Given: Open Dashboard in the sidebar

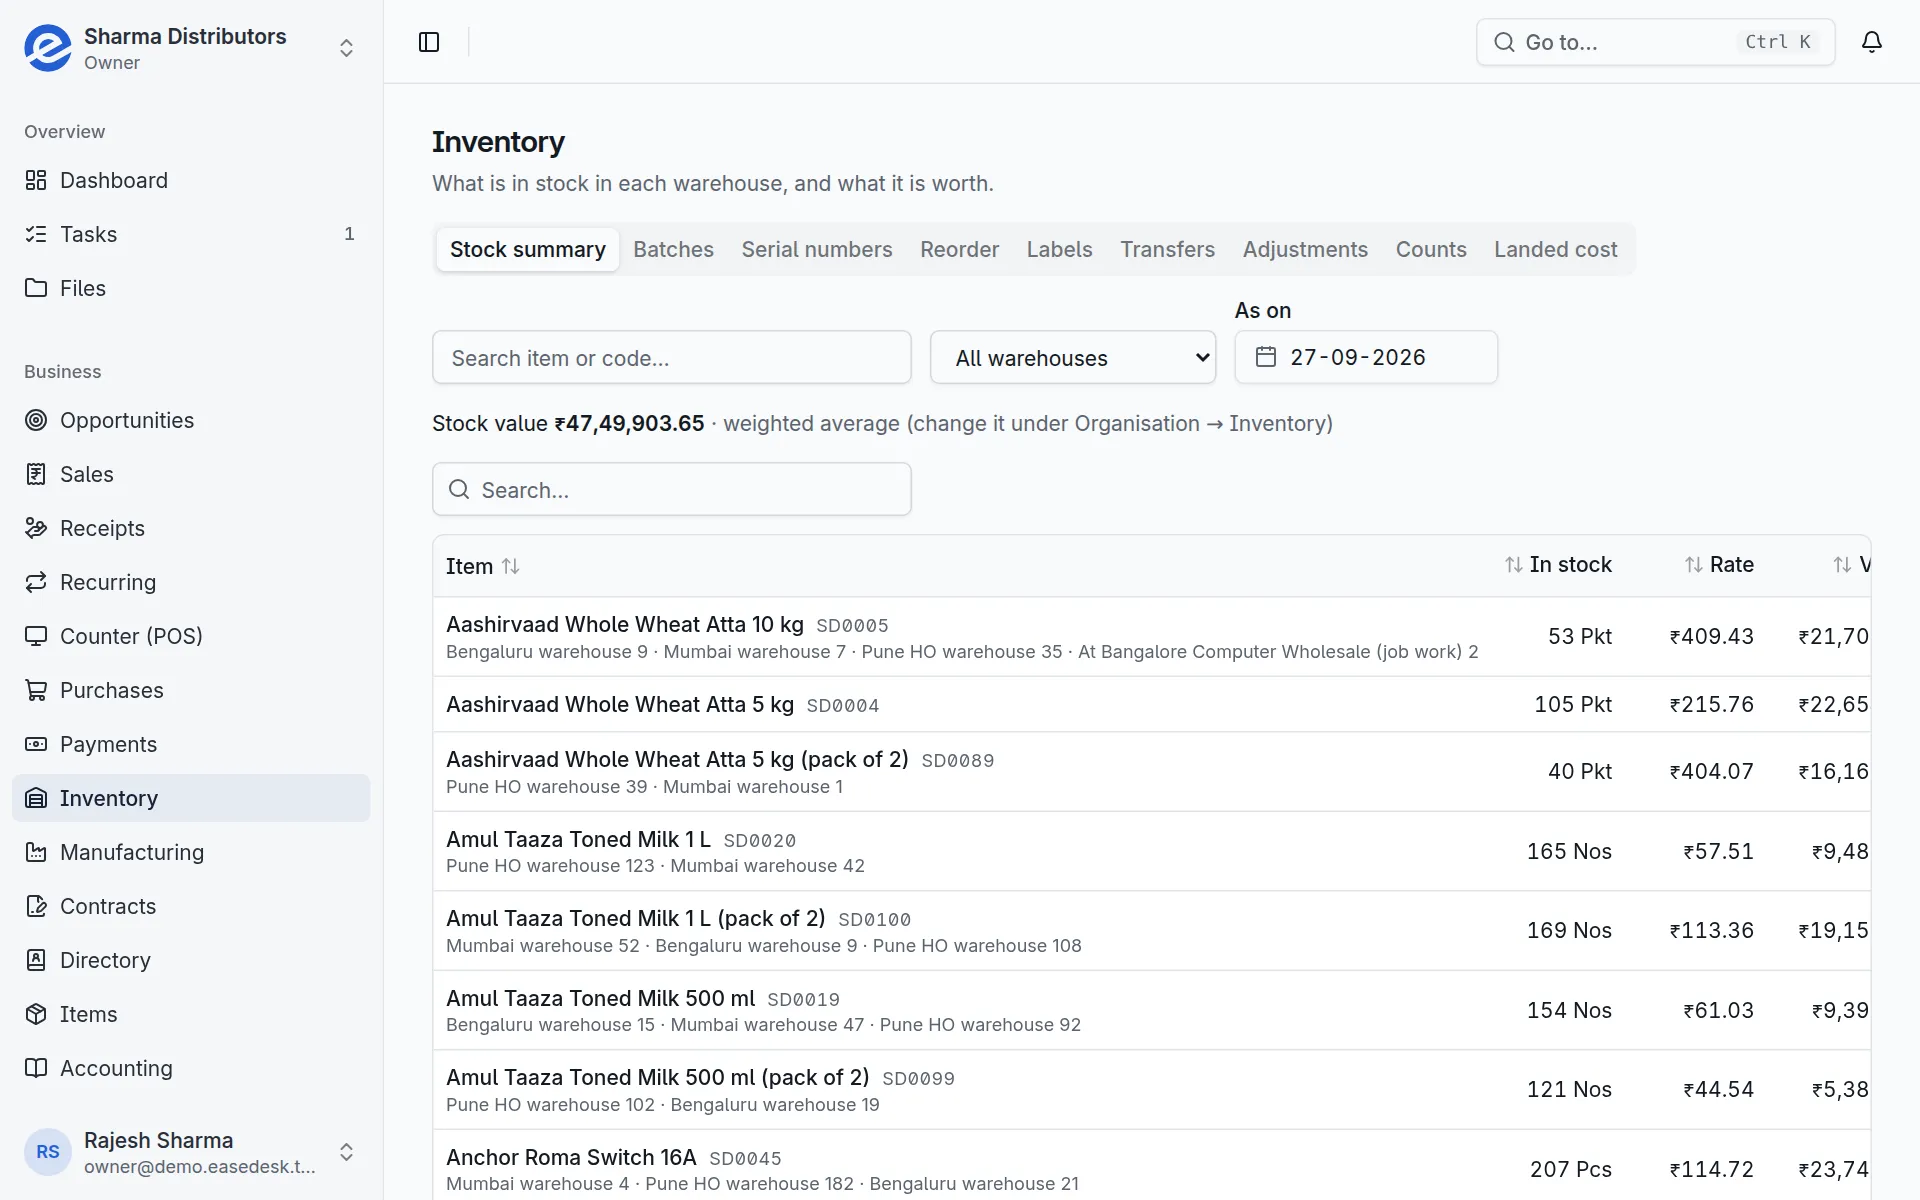Looking at the screenshot, I should 191,180.
